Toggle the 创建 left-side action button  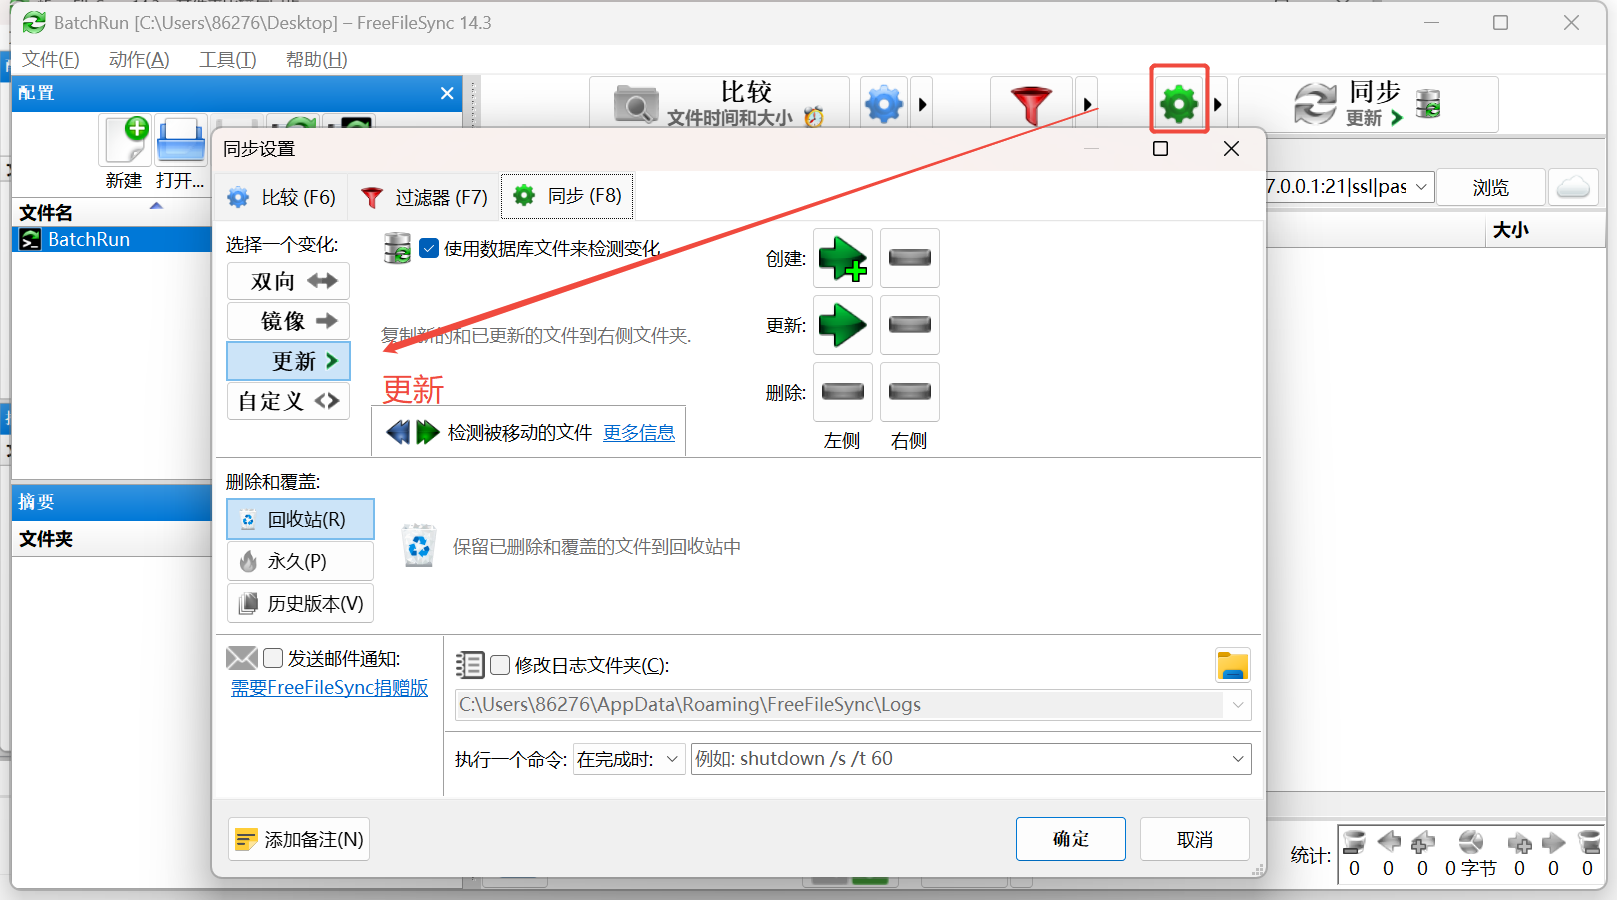click(843, 258)
